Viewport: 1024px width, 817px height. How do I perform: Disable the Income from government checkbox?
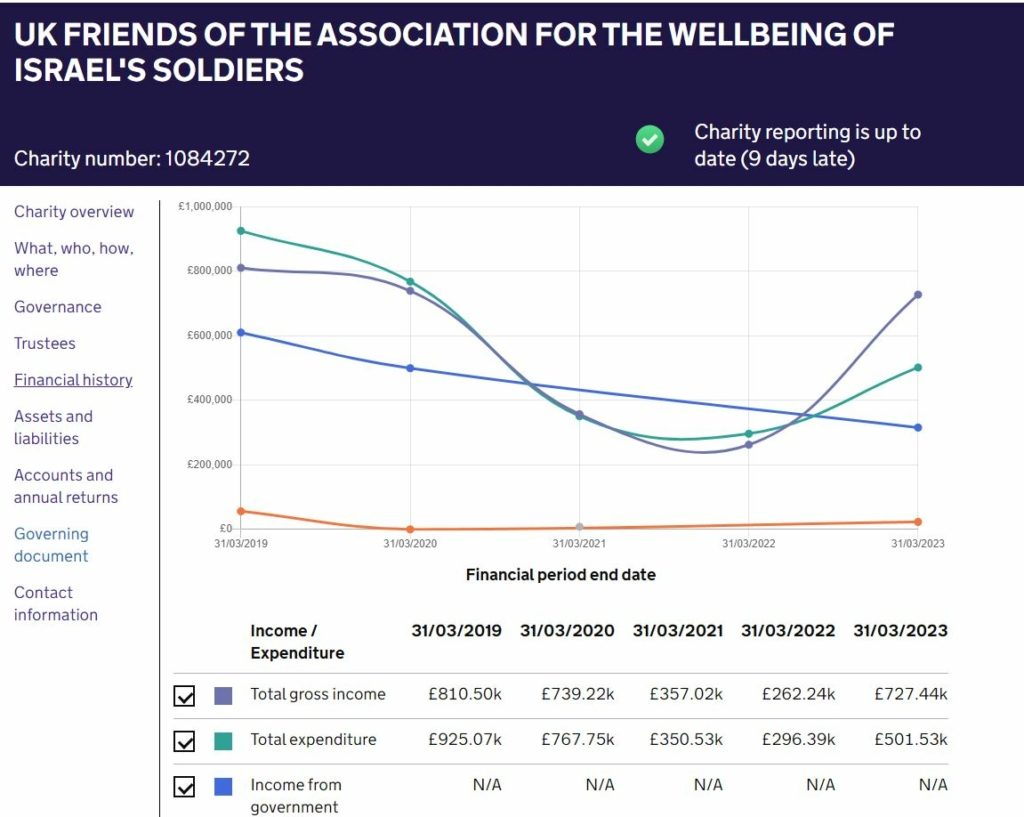click(x=184, y=786)
